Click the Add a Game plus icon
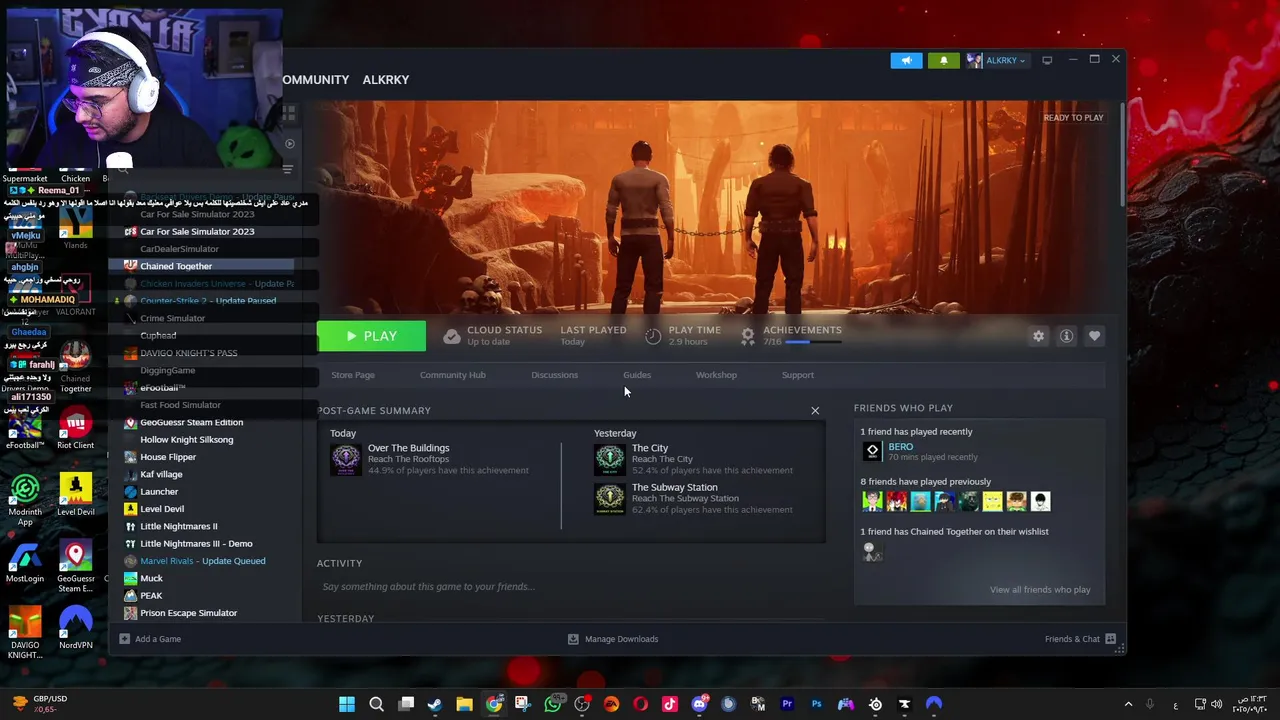 125,639
